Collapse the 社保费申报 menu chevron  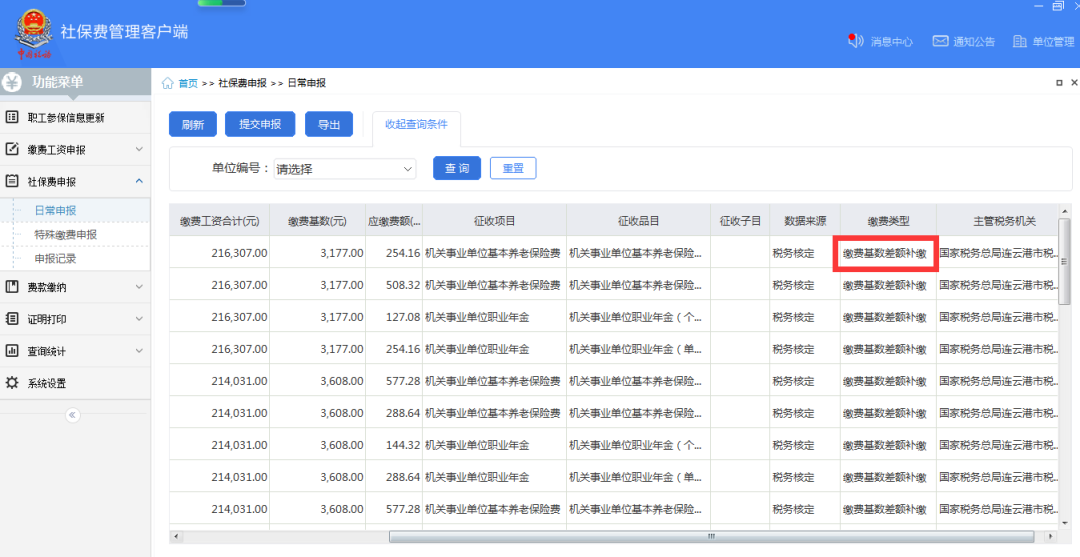139,181
